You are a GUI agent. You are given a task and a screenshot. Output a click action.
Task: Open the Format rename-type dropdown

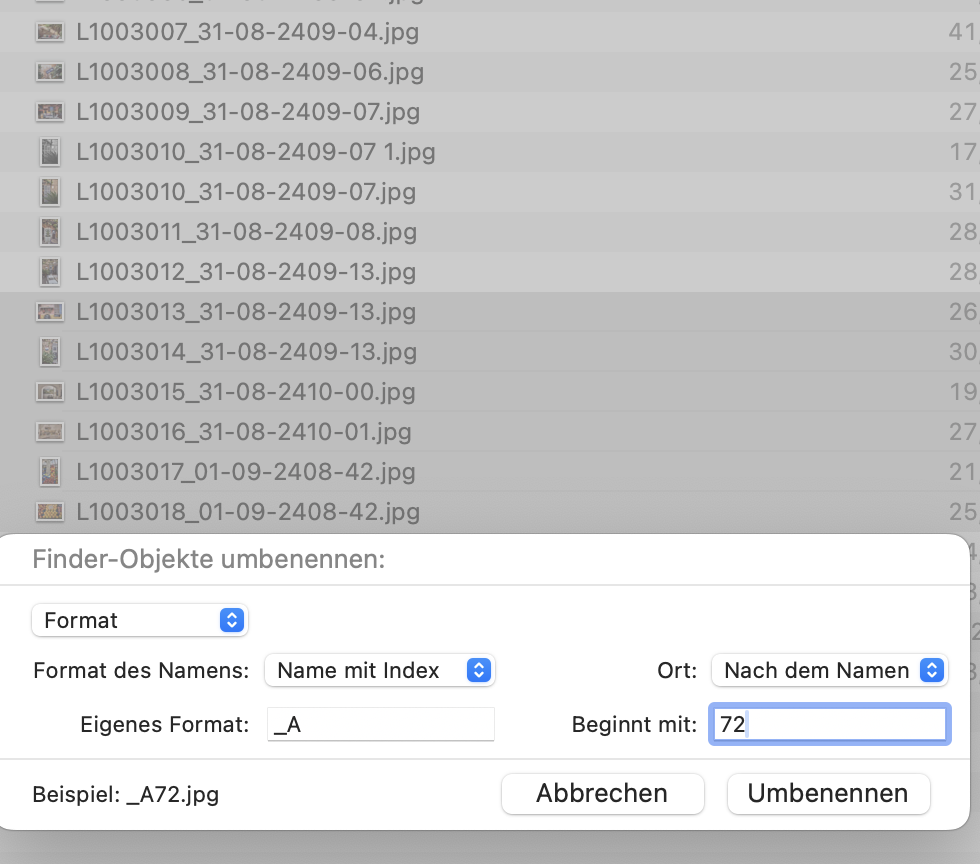pyautogui.click(x=140, y=620)
